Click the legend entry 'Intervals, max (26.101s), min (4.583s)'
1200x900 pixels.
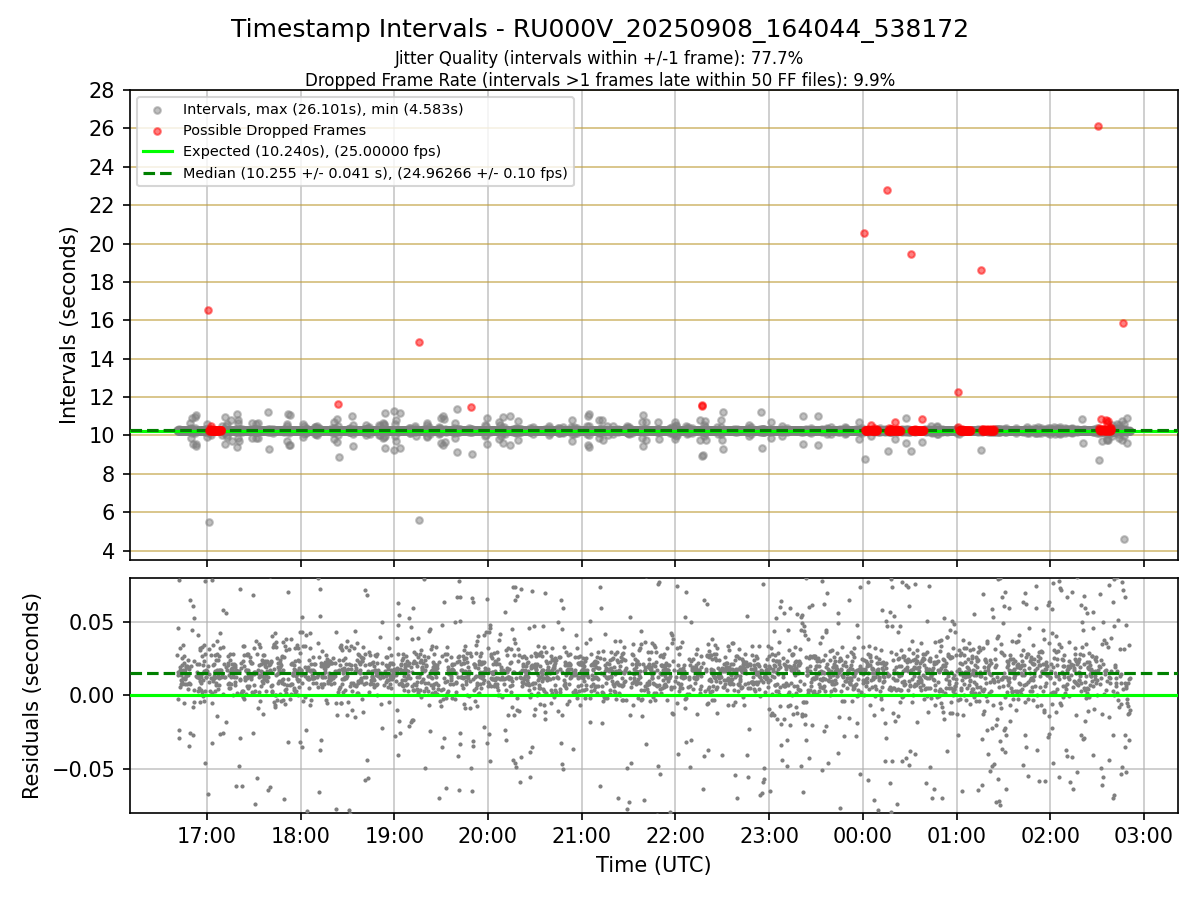pyautogui.click(x=323, y=109)
